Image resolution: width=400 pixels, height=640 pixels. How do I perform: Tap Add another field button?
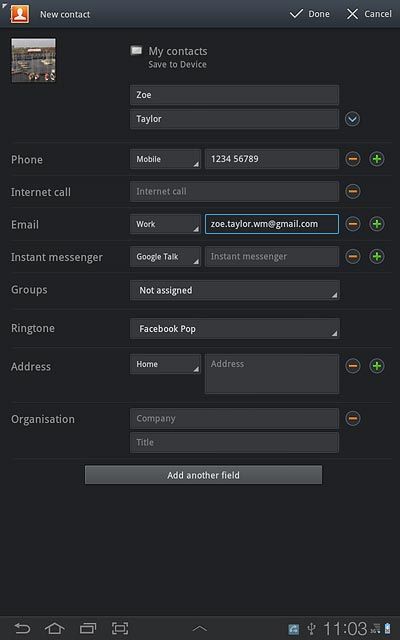point(203,475)
